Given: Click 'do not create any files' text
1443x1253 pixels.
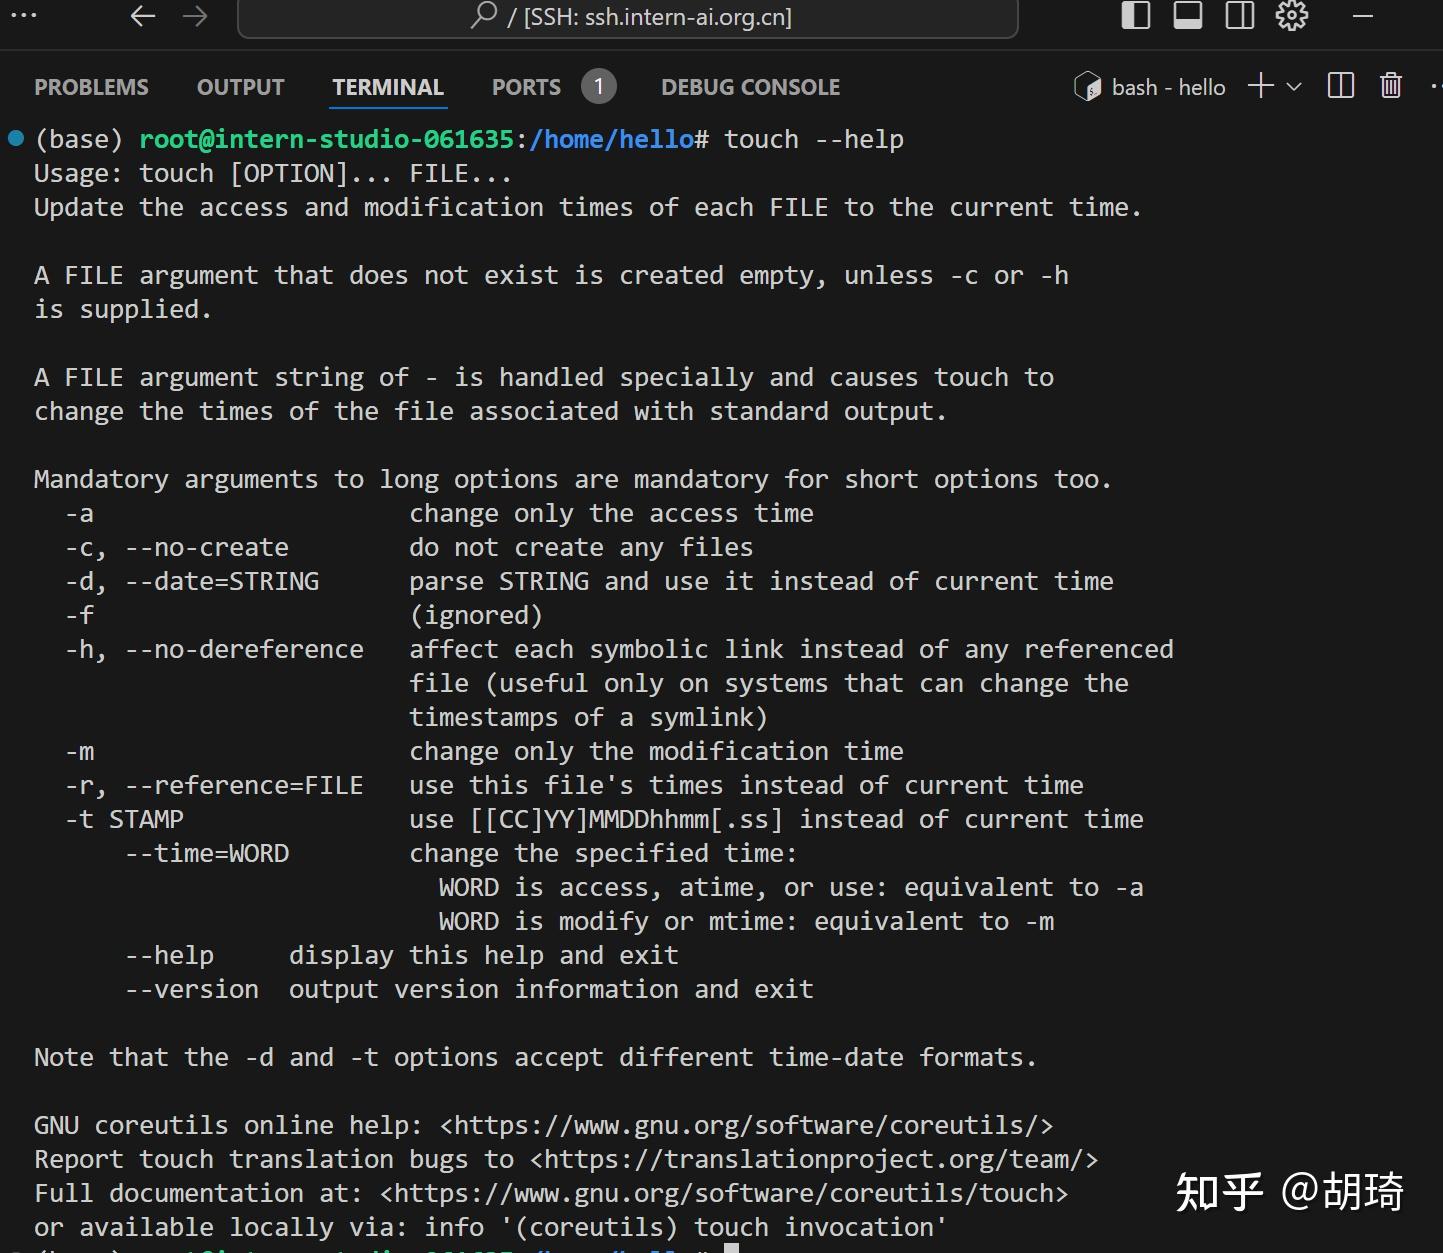Looking at the screenshot, I should [581, 547].
